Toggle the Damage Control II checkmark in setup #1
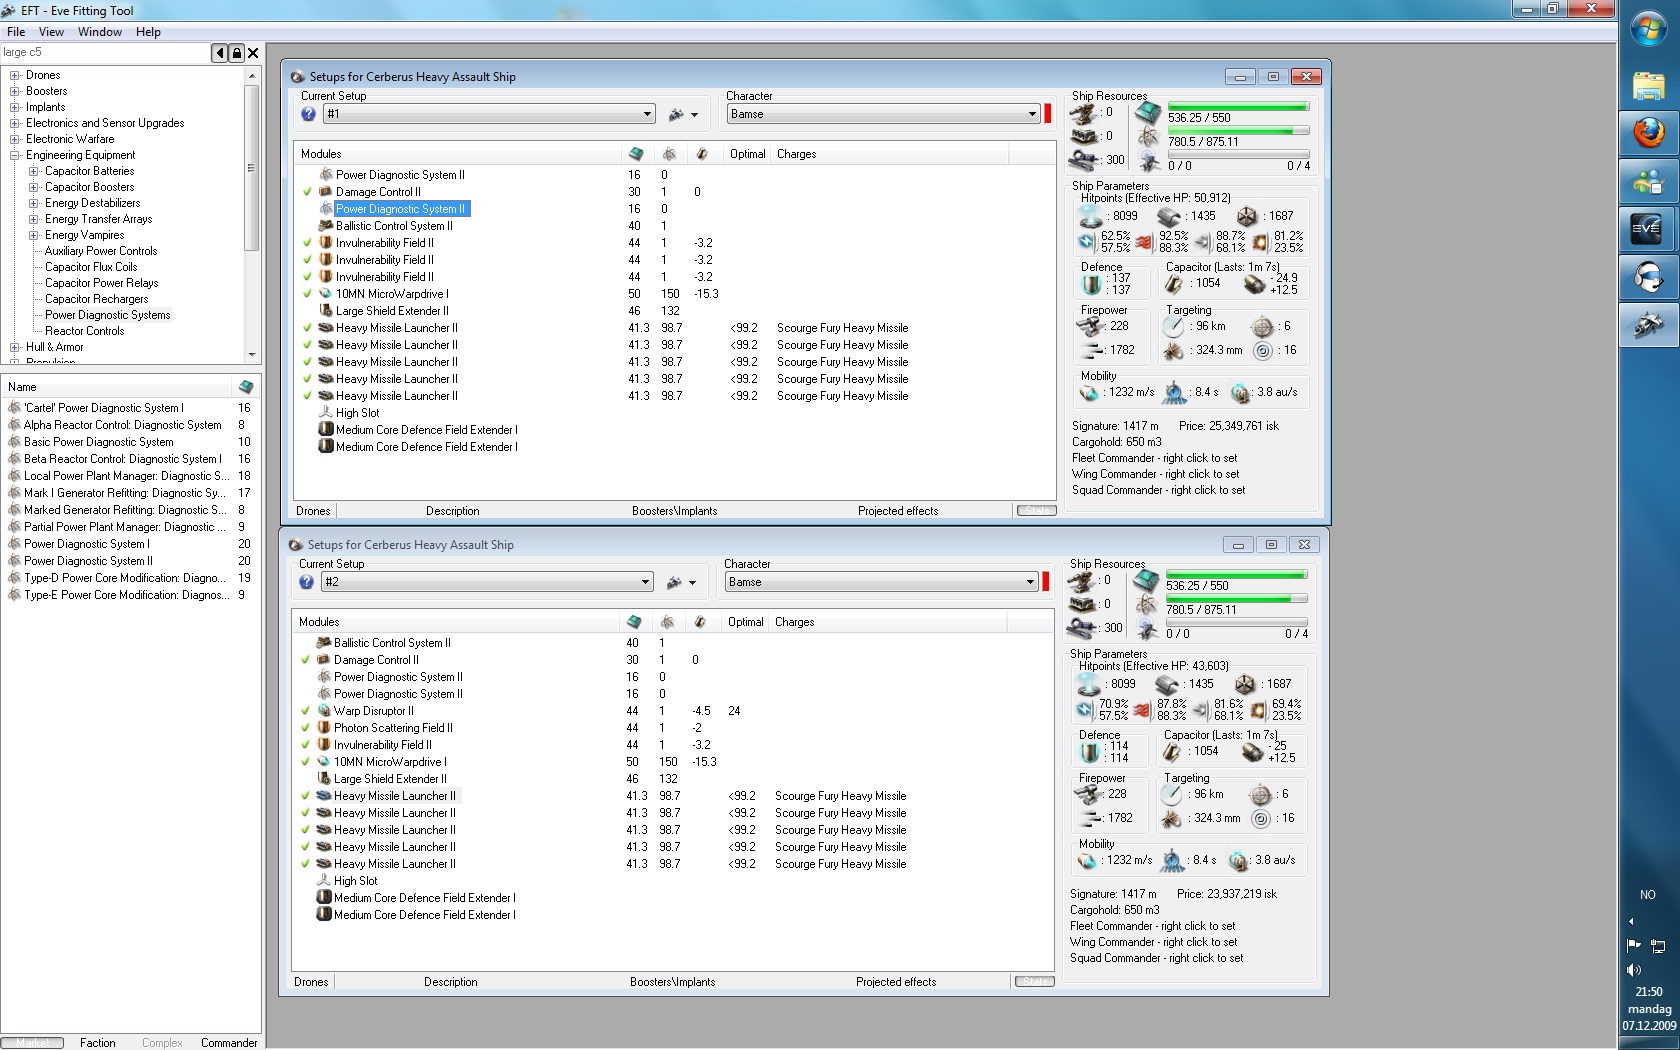The image size is (1680, 1050). pyautogui.click(x=307, y=192)
